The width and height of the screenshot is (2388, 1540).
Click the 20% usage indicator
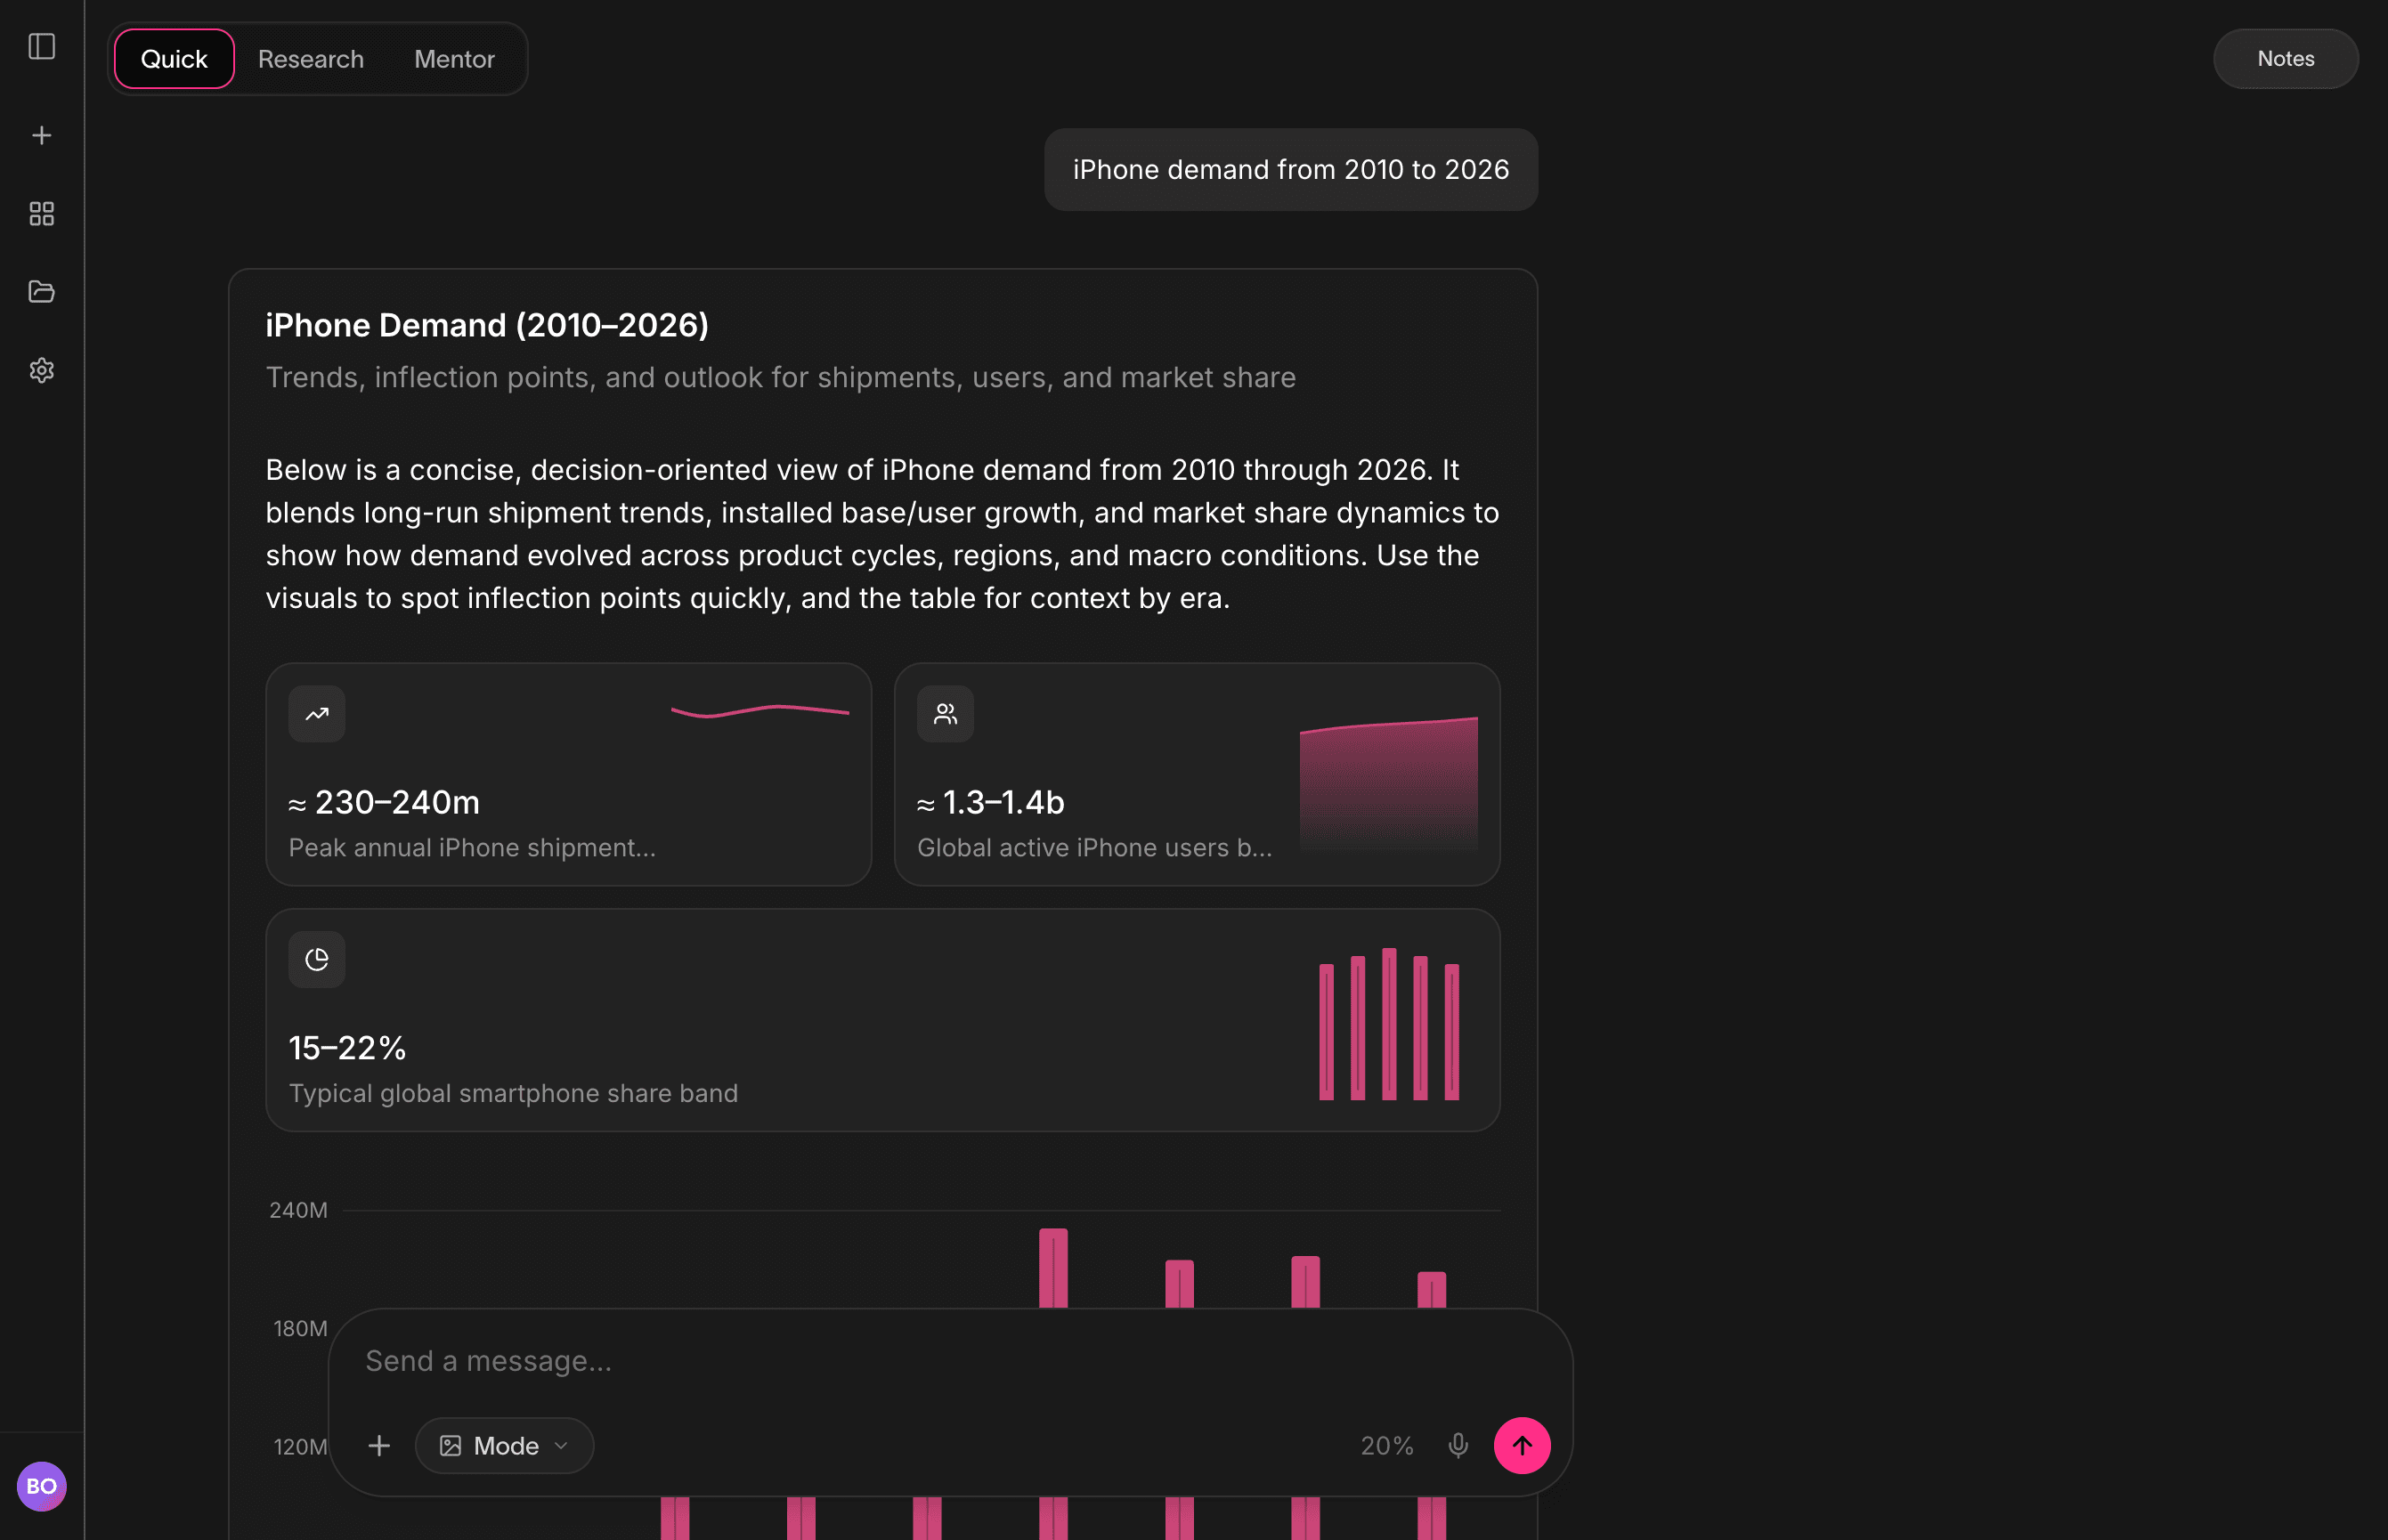point(1386,1445)
